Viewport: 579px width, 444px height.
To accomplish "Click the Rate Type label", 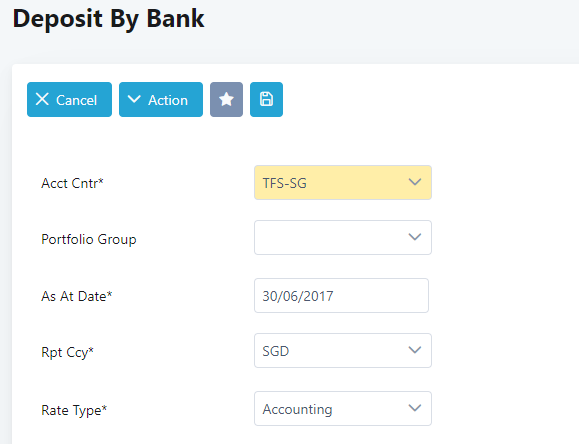I will click(74, 410).
